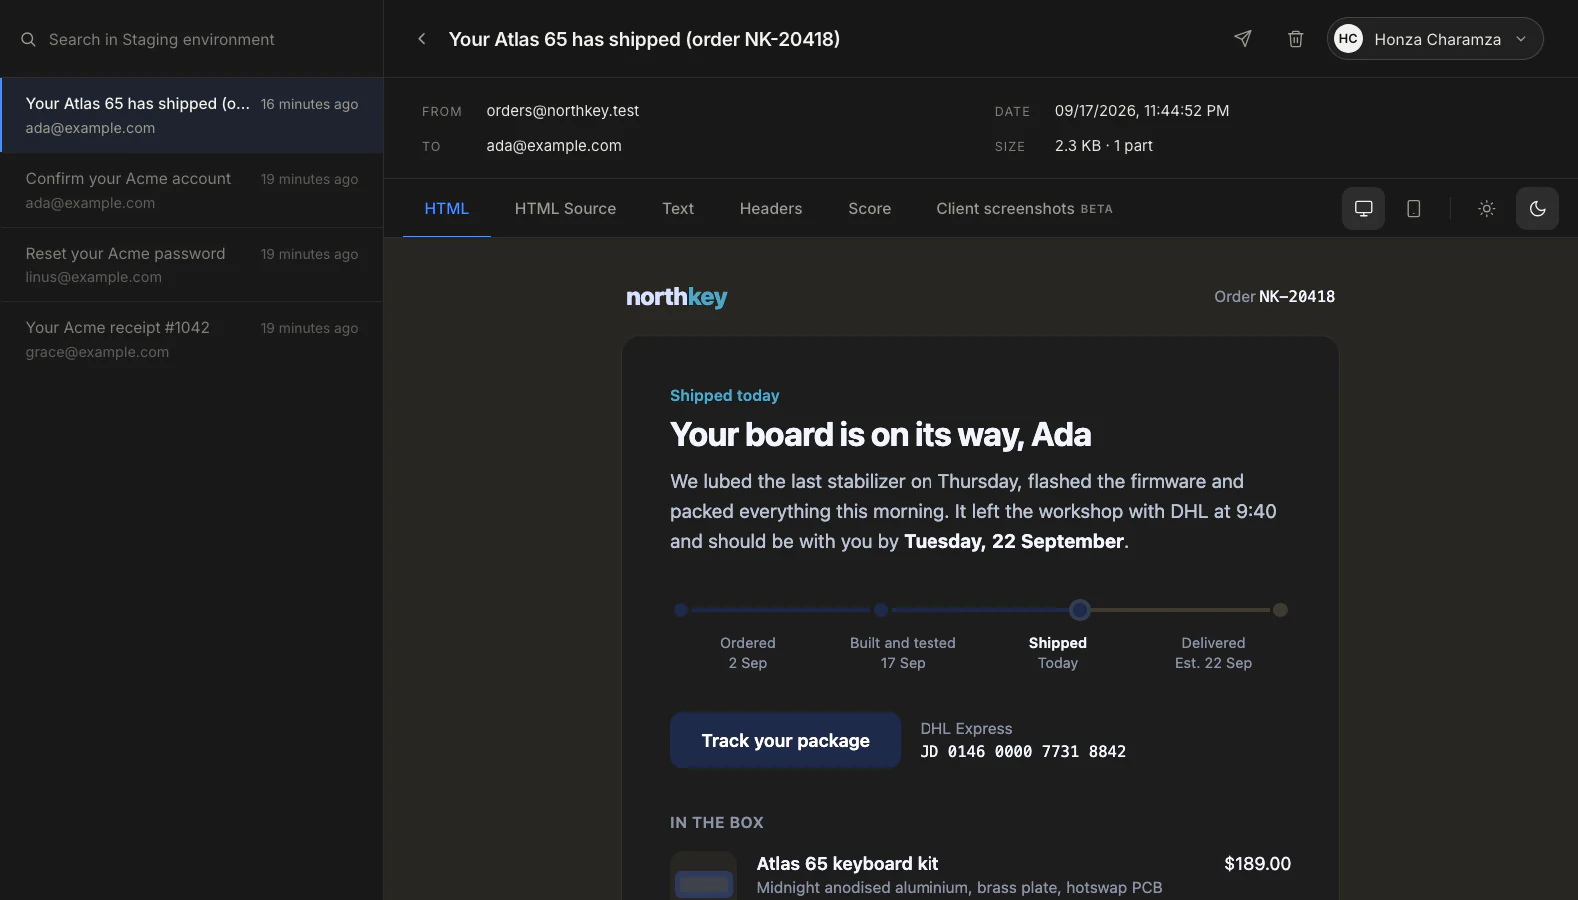View the Headers tab
This screenshot has width=1578, height=900.
click(771, 209)
